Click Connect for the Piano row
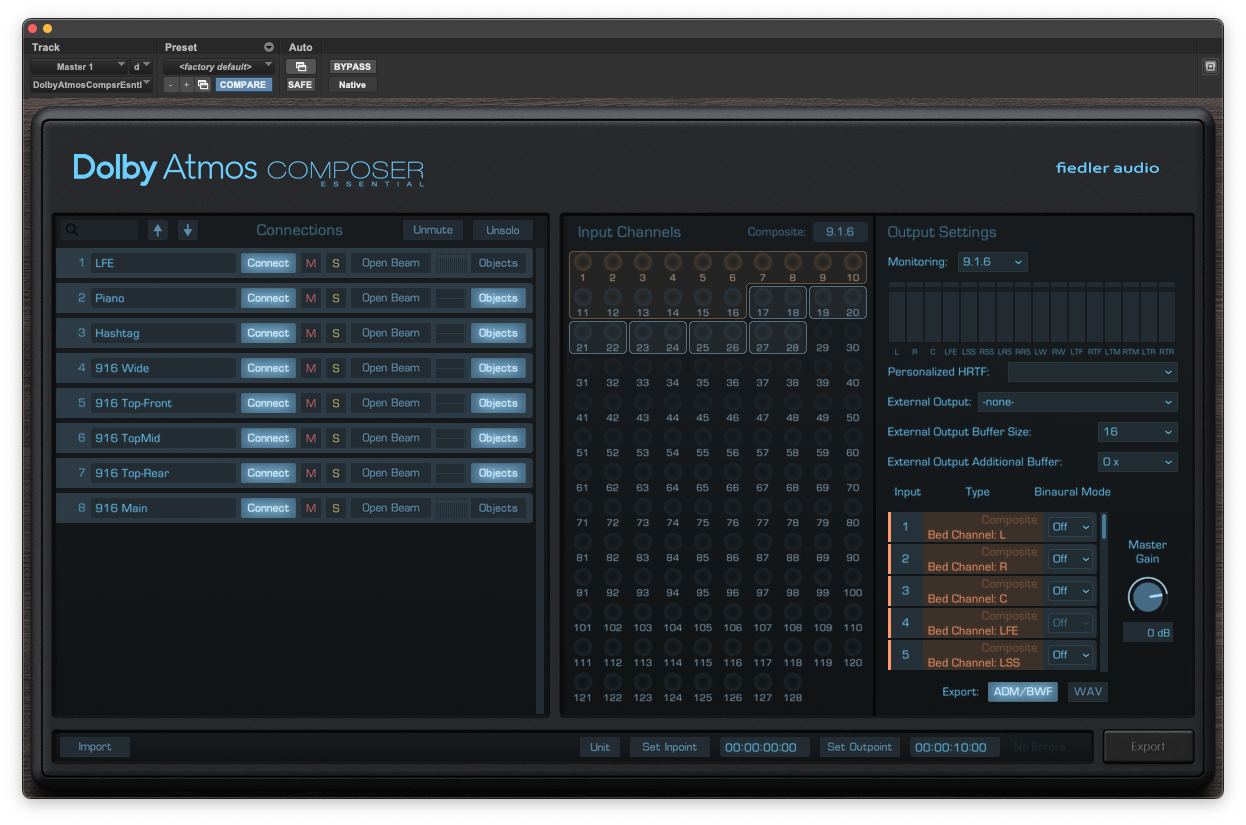 tap(268, 298)
